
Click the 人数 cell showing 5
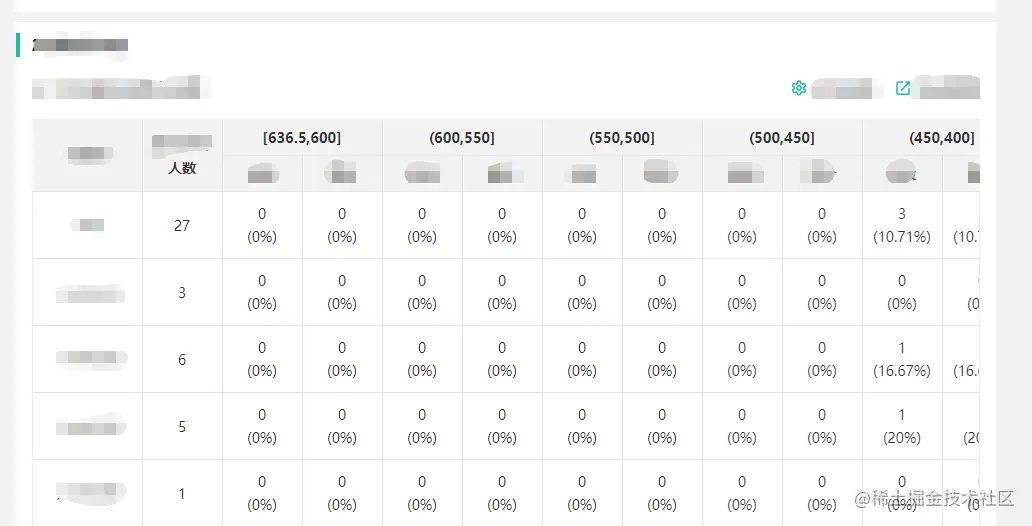[x=182, y=426]
